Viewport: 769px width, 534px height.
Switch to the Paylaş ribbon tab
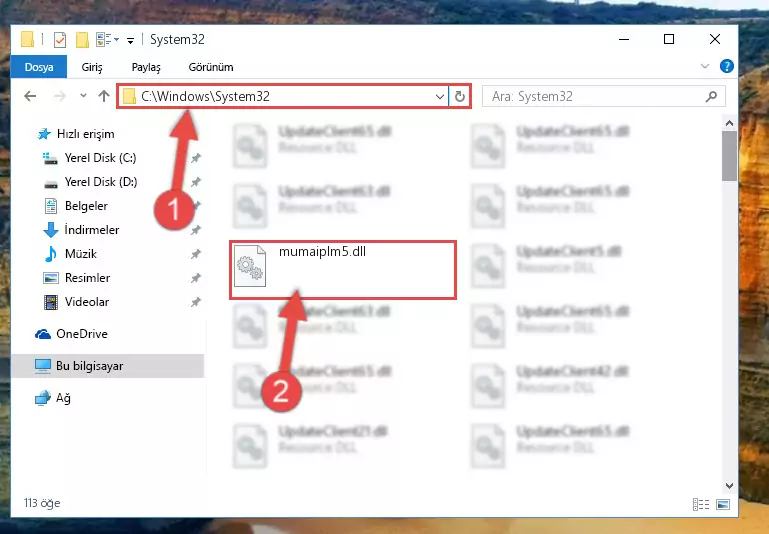146,67
